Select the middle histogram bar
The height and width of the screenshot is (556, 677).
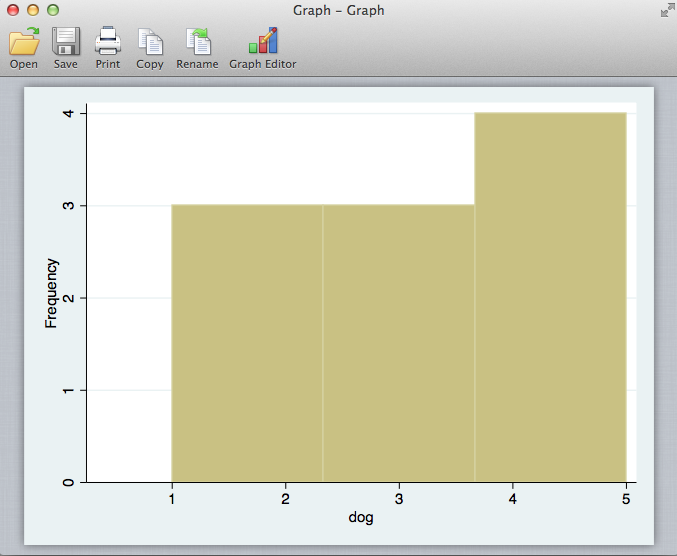[398, 343]
